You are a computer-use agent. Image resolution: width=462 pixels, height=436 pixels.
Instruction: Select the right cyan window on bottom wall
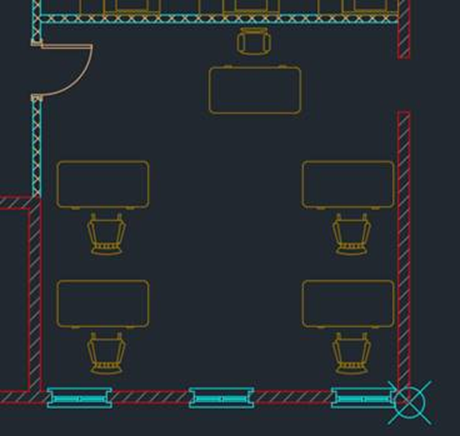(363, 398)
